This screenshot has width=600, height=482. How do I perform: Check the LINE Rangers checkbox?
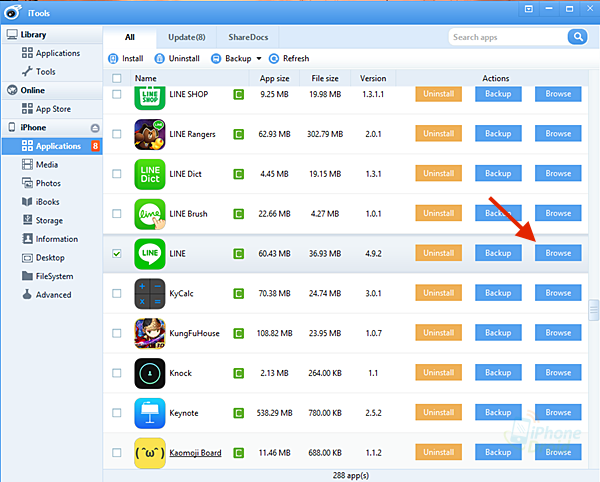click(117, 134)
